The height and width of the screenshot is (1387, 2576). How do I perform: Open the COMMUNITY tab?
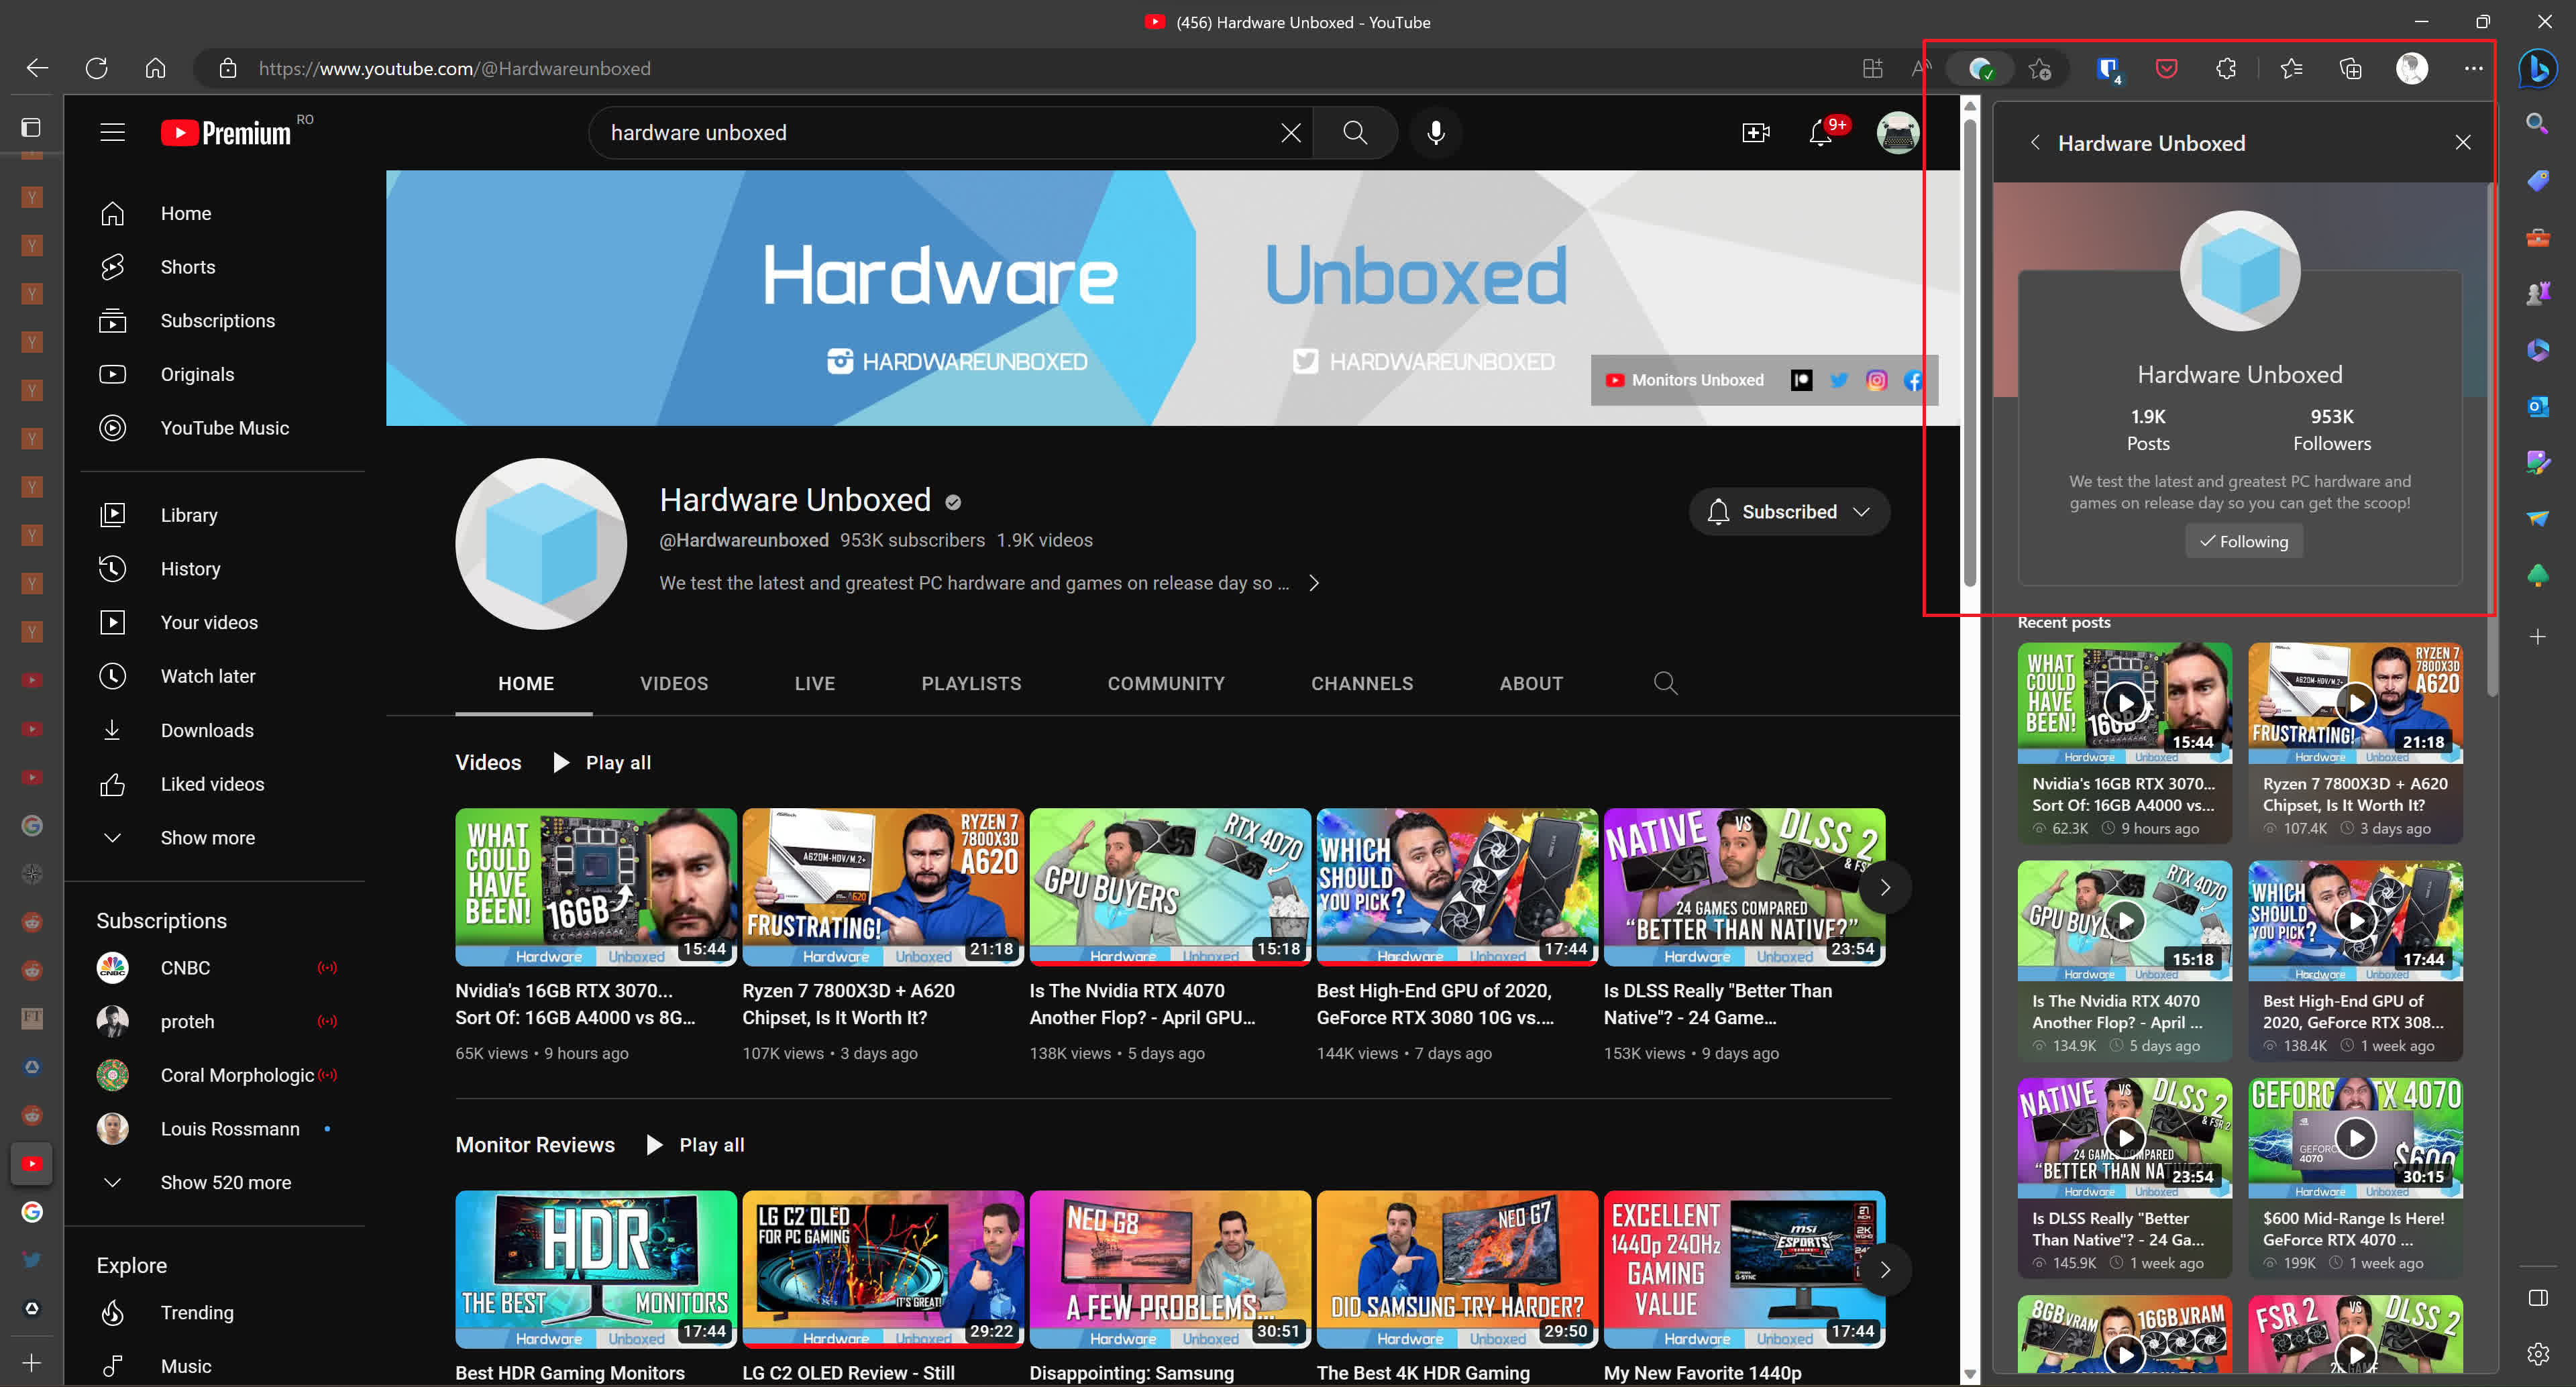tap(1165, 683)
